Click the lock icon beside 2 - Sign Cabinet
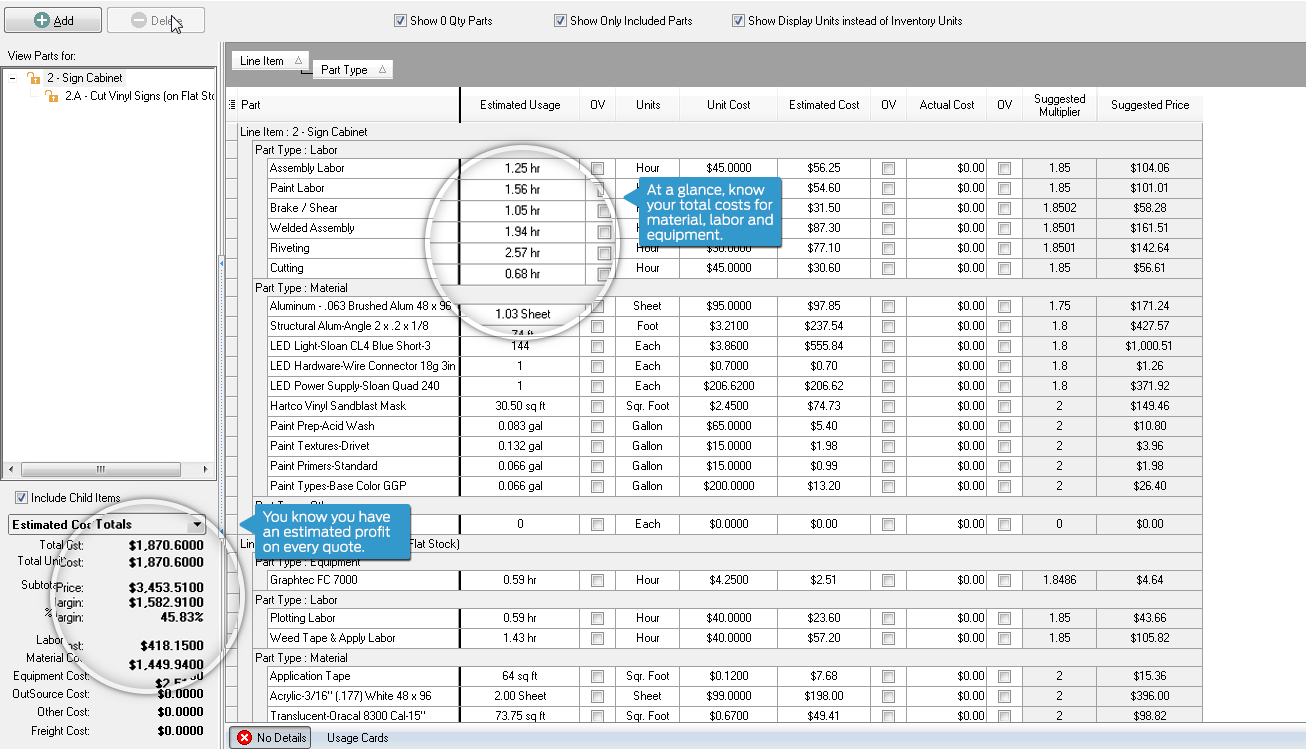1306x749 pixels. [33, 78]
